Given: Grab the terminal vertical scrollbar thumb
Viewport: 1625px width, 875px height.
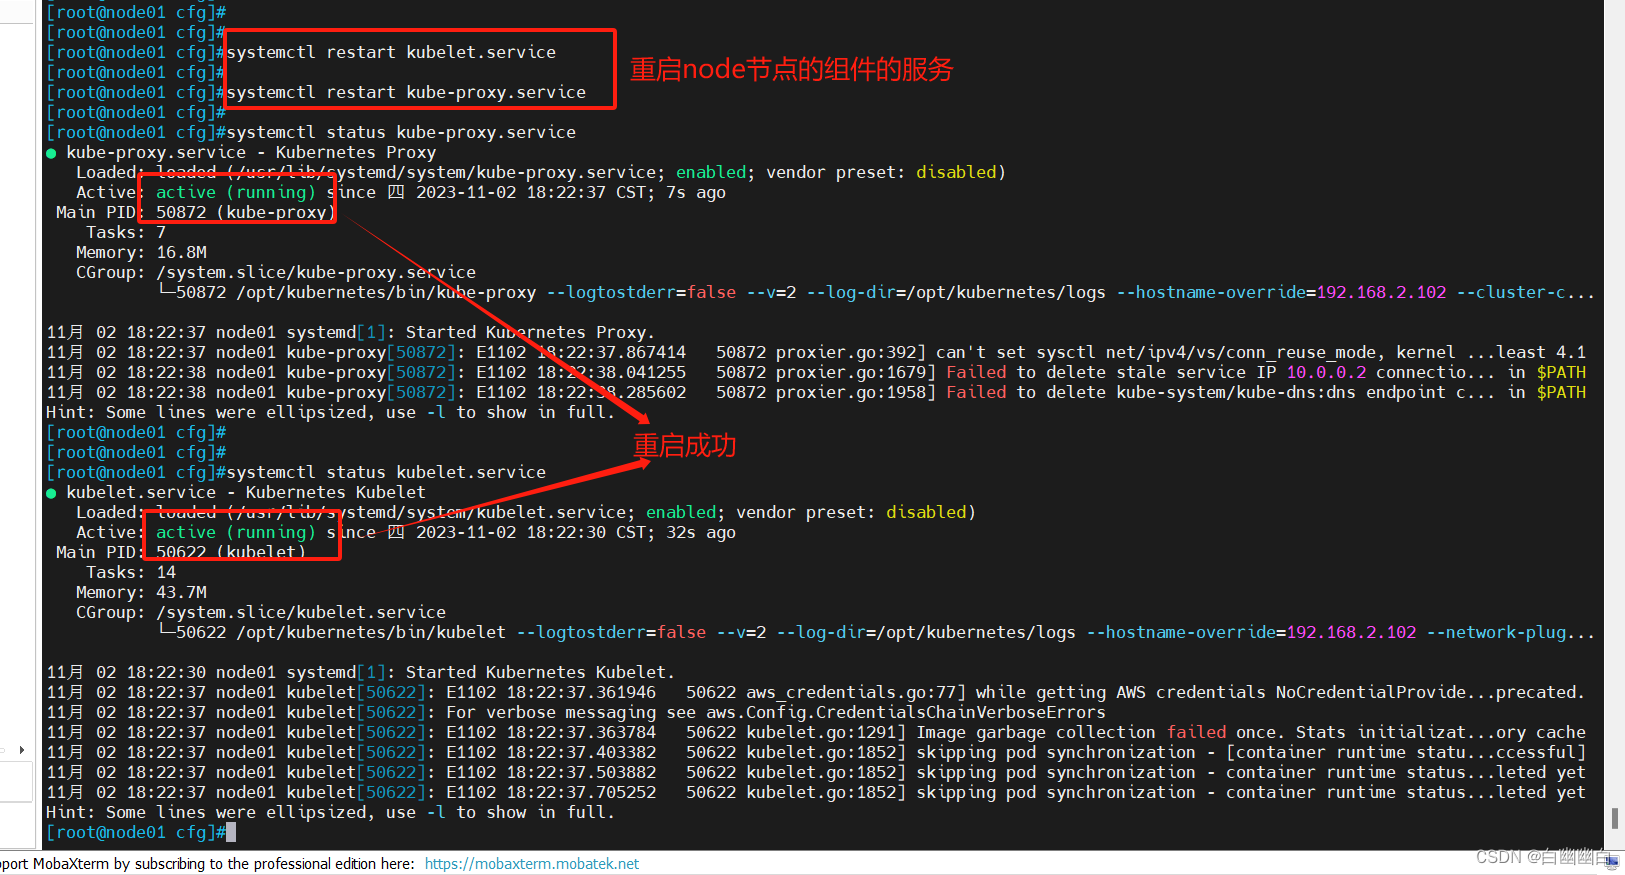Looking at the screenshot, I should point(1614,818).
